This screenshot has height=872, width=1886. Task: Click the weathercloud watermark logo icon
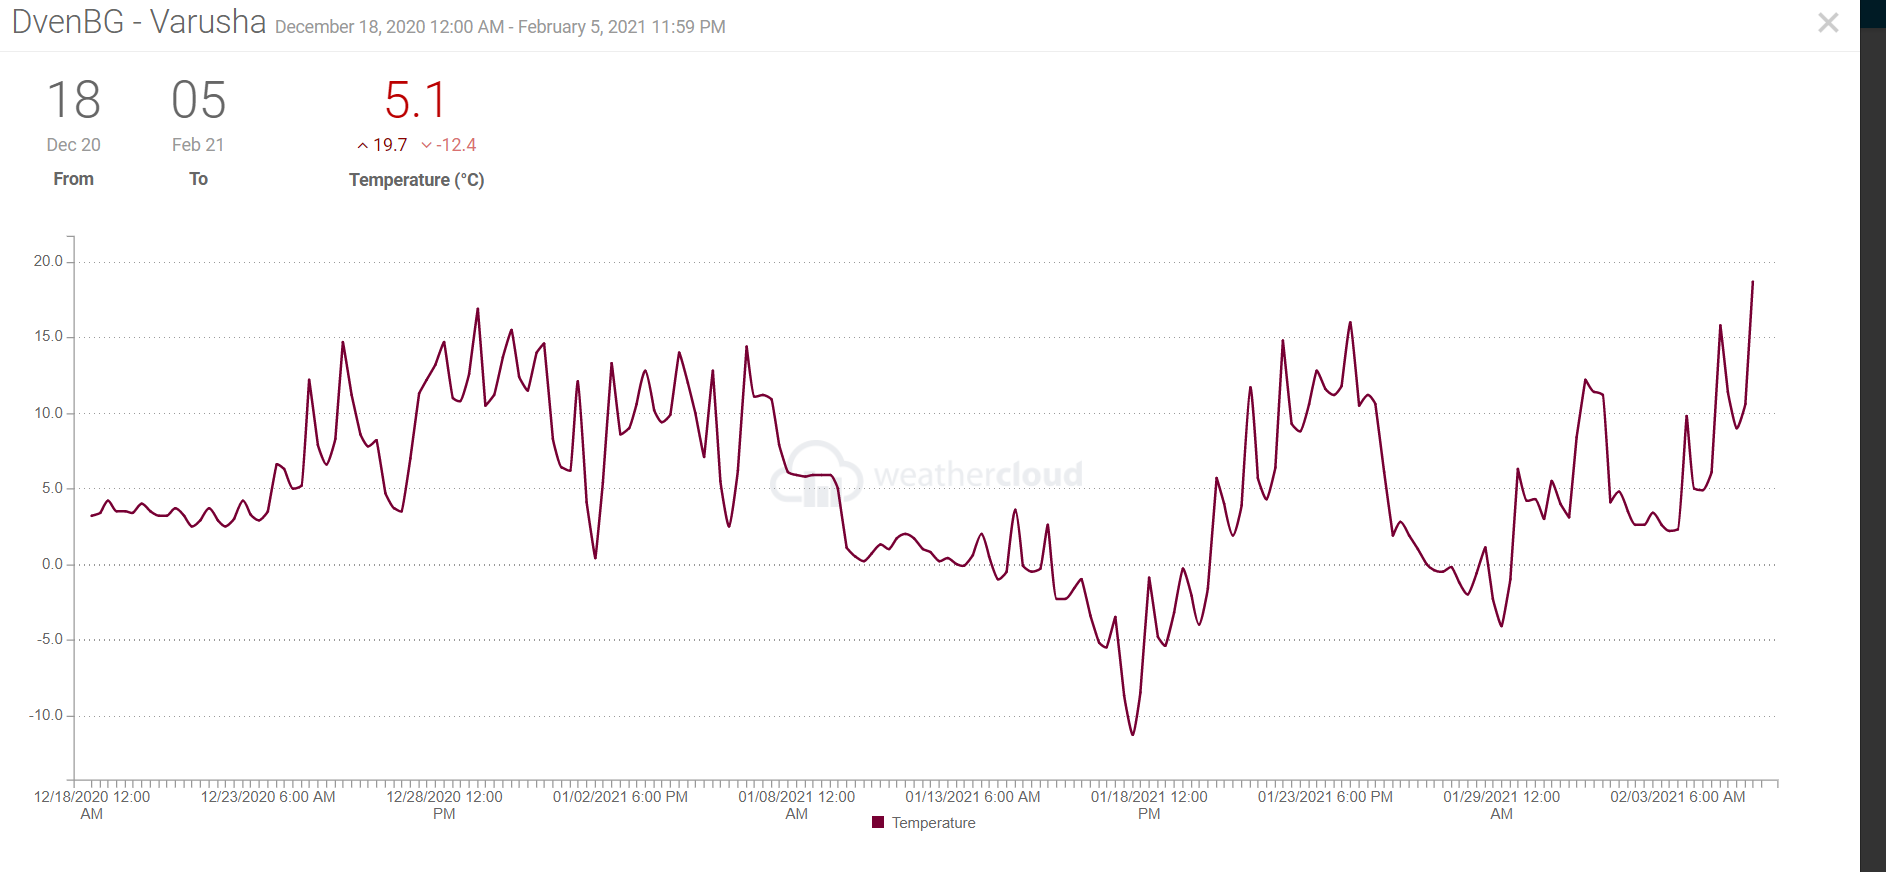point(816,474)
